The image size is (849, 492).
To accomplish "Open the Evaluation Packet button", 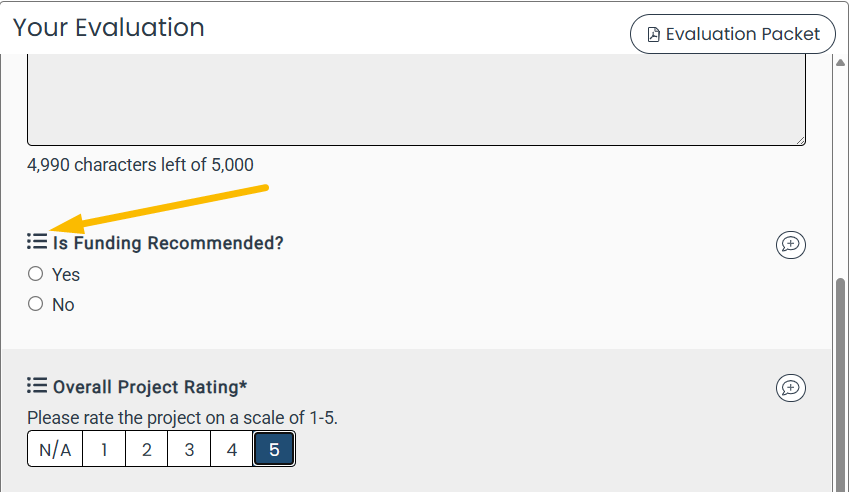I will [732, 34].
